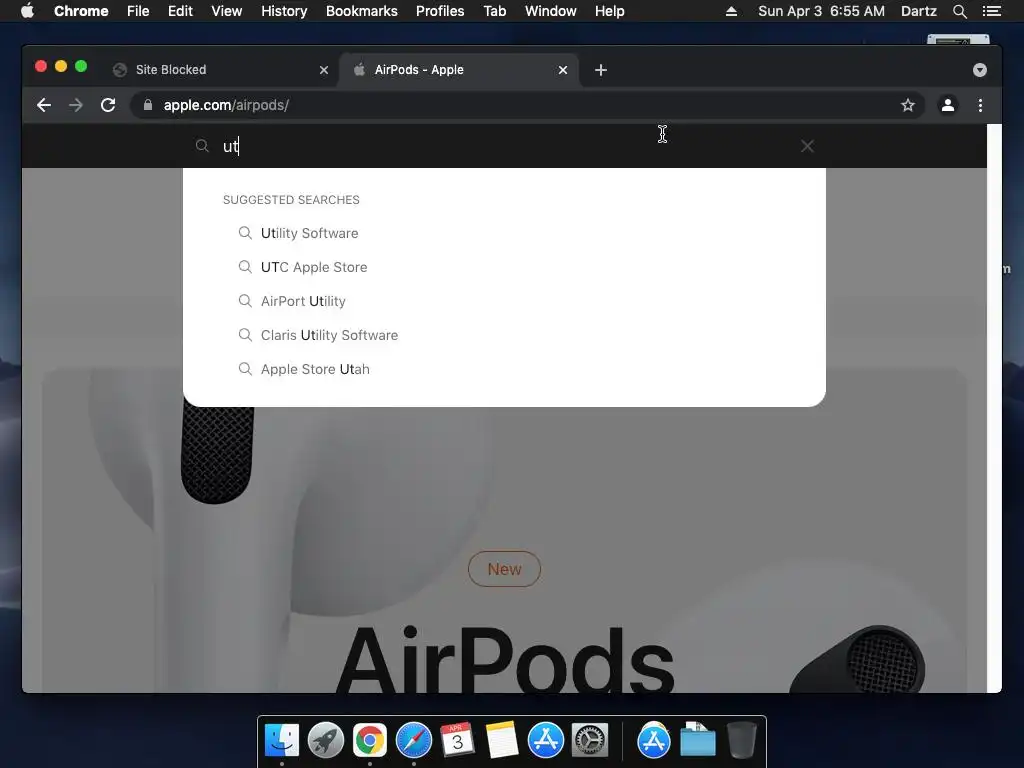The height and width of the screenshot is (768, 1024).
Task: Open System Preferences from the Dock
Action: pos(590,741)
